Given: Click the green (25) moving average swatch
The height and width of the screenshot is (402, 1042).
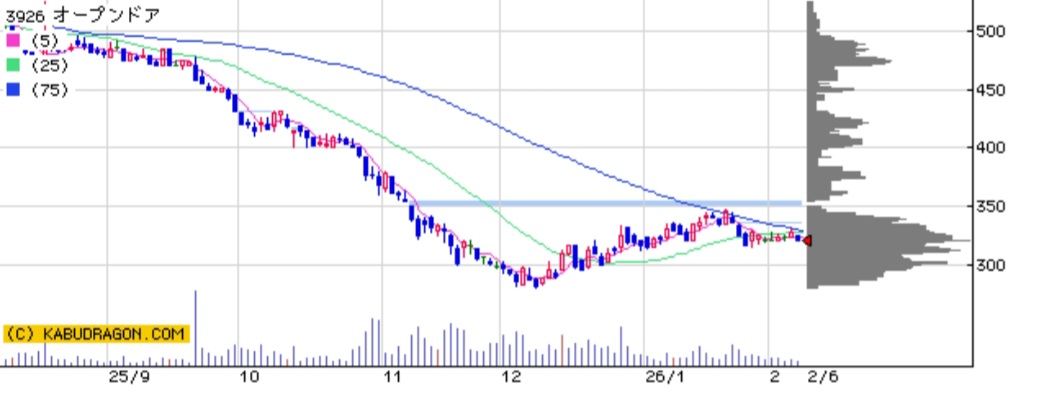Looking at the screenshot, I should 13,64.
